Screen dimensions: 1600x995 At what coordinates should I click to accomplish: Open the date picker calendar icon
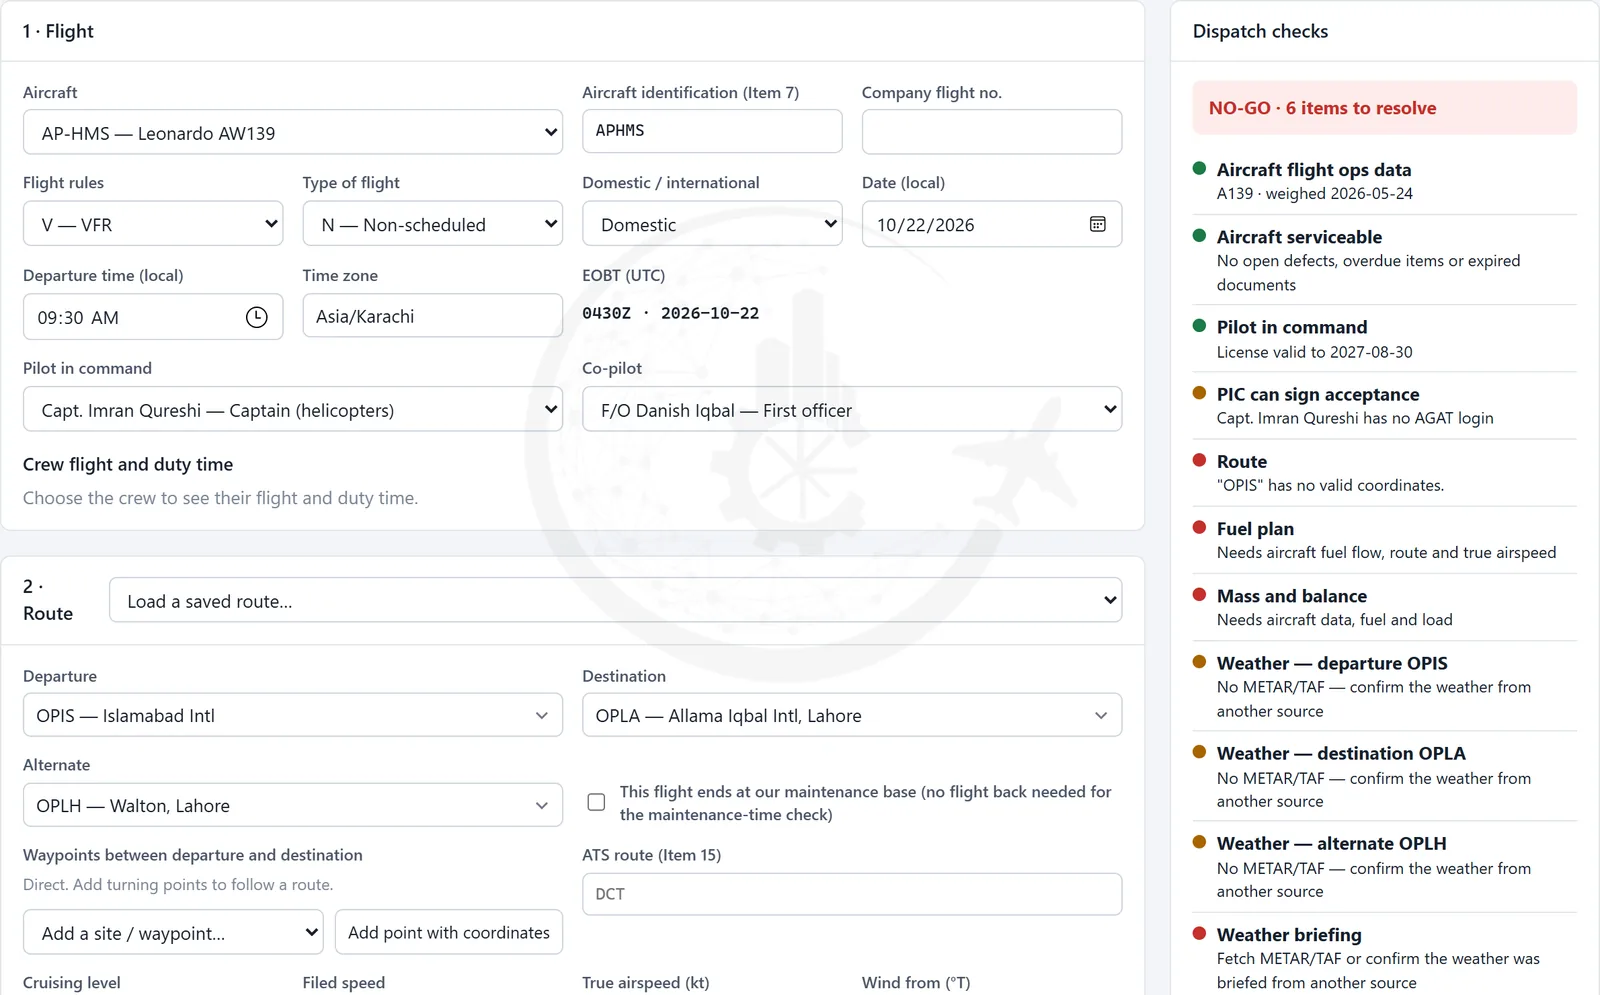pyautogui.click(x=1097, y=224)
